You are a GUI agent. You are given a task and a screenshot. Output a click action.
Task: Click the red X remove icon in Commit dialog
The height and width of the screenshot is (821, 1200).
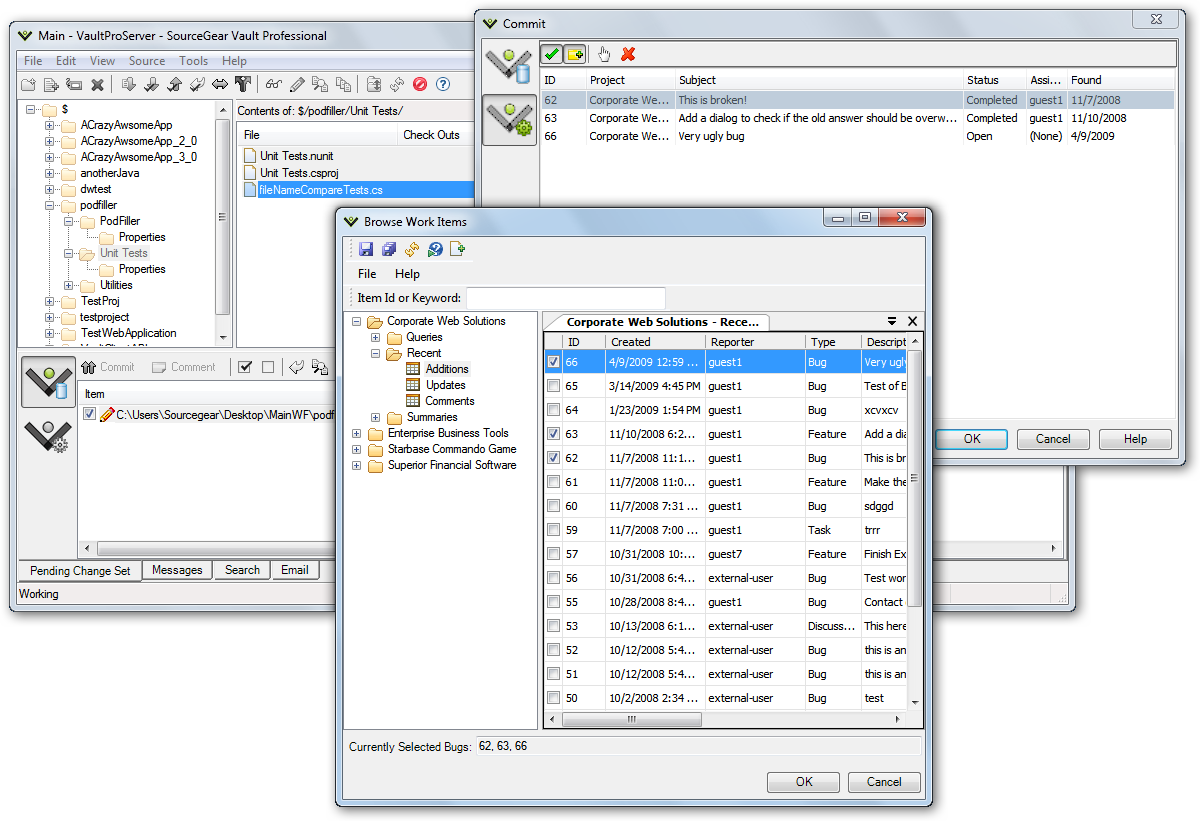tap(628, 54)
